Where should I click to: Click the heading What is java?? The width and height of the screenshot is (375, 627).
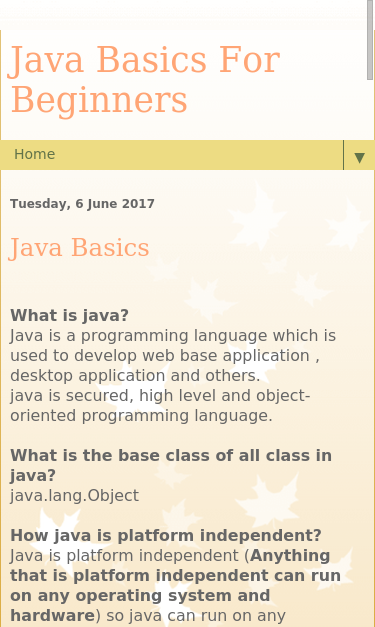(70, 315)
